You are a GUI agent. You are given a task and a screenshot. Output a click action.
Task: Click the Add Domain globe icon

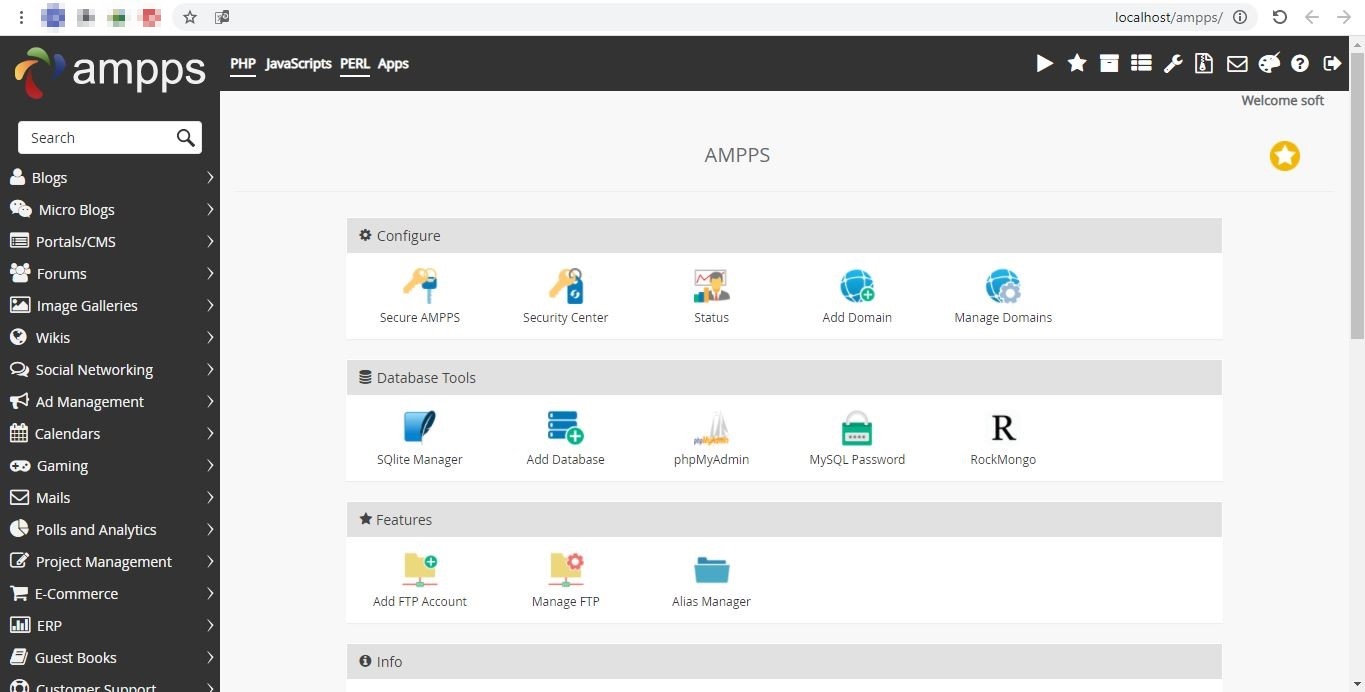[x=857, y=286]
